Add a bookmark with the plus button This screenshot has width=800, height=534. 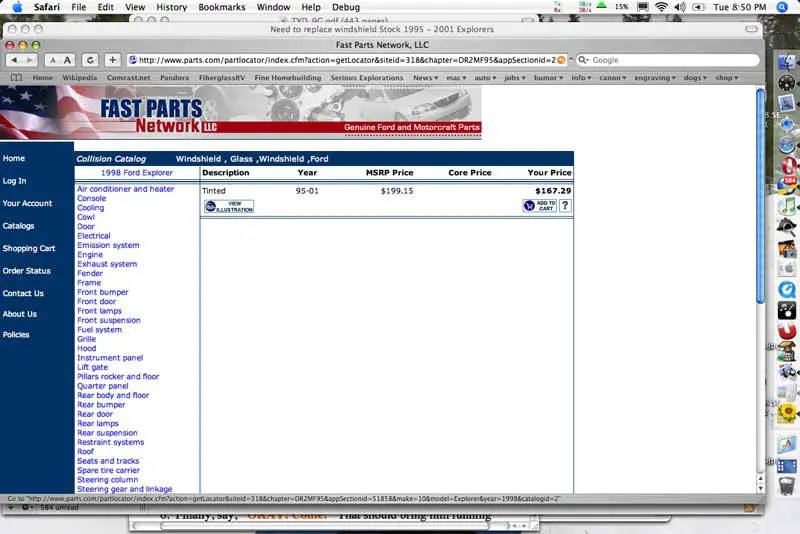112,60
